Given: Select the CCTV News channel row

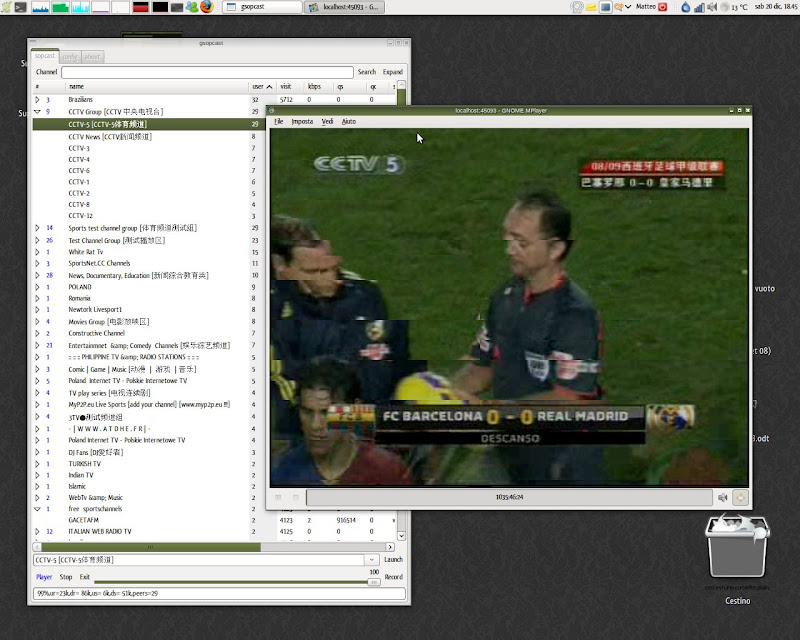Looking at the screenshot, I should tap(149, 137).
